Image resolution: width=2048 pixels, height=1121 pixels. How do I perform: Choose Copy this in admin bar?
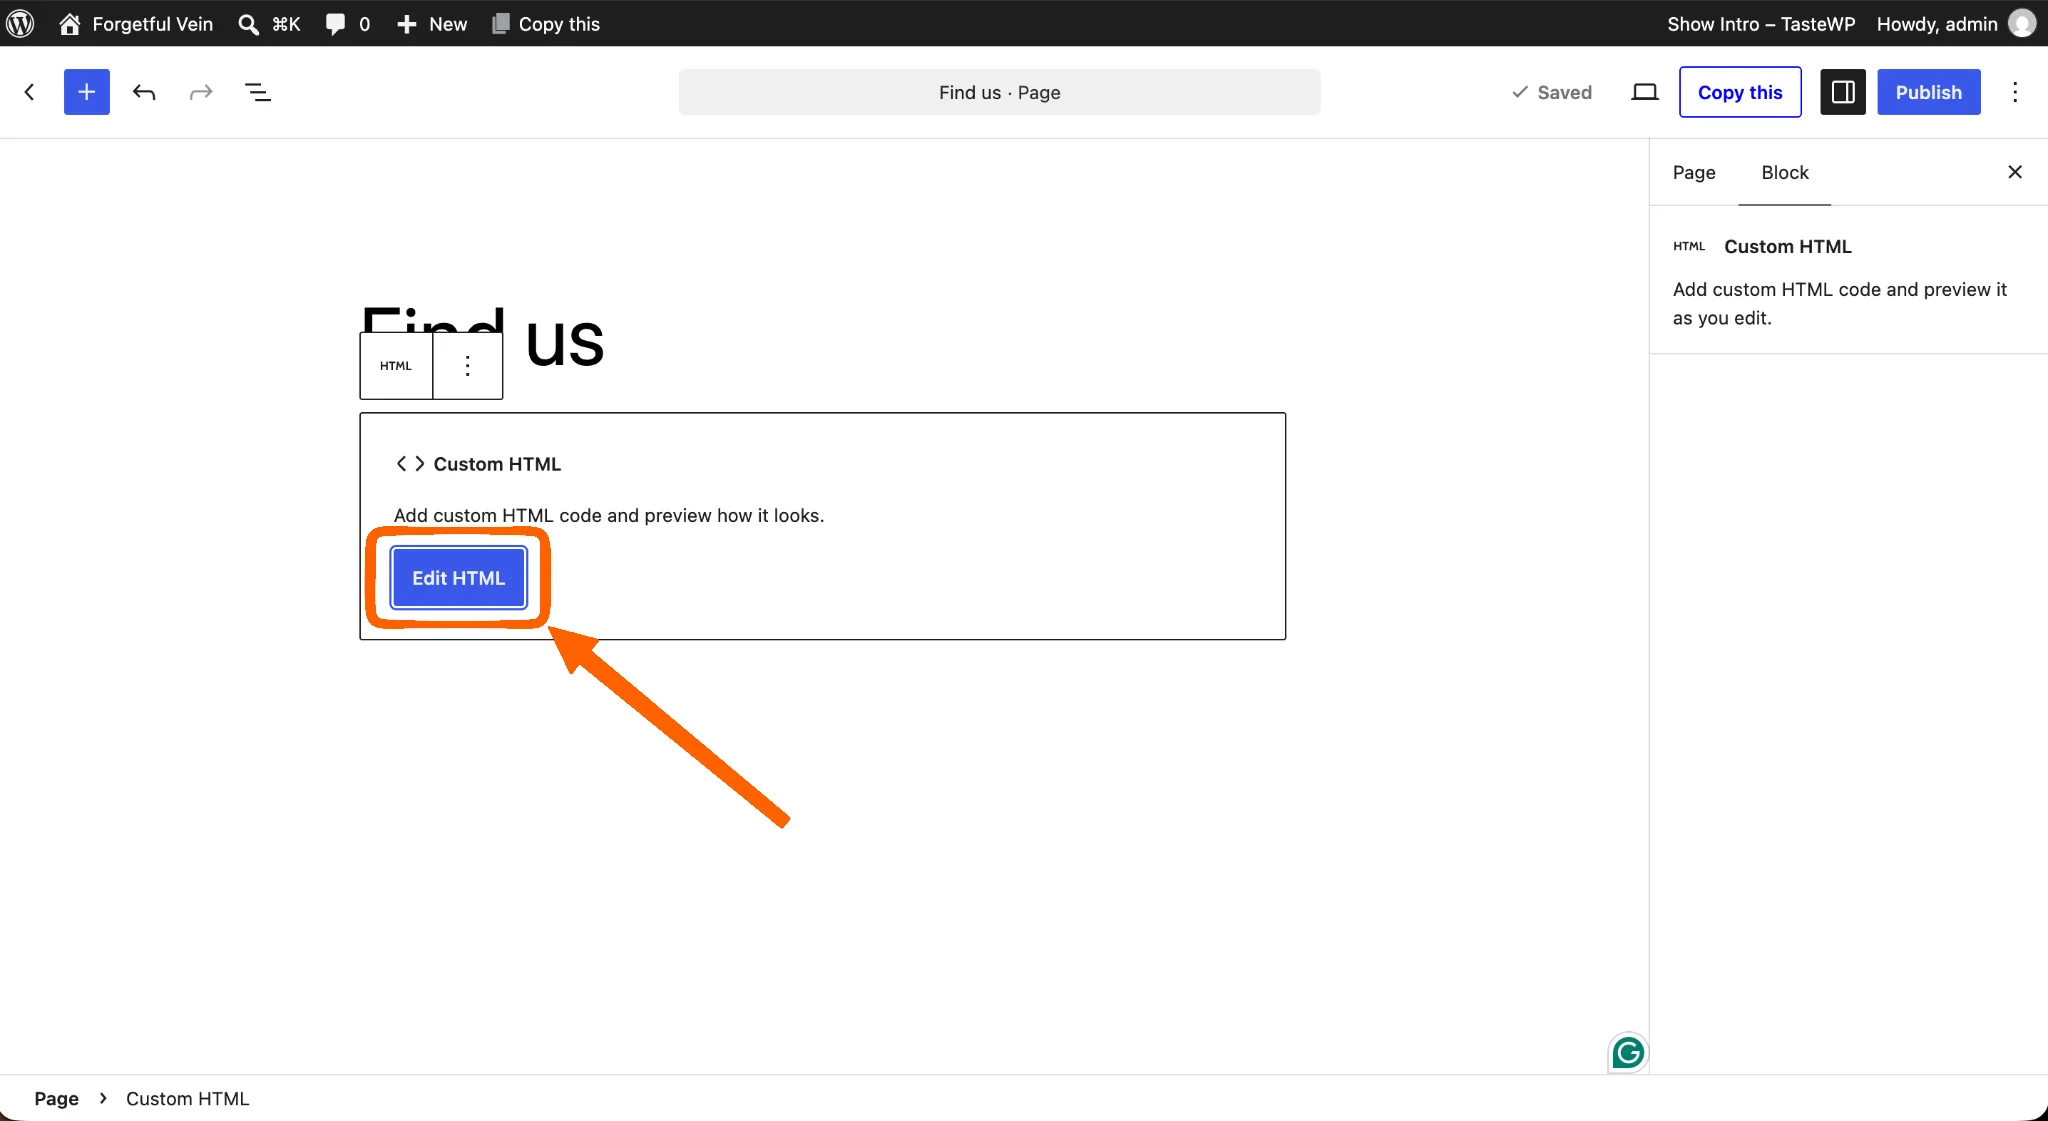[x=546, y=24]
